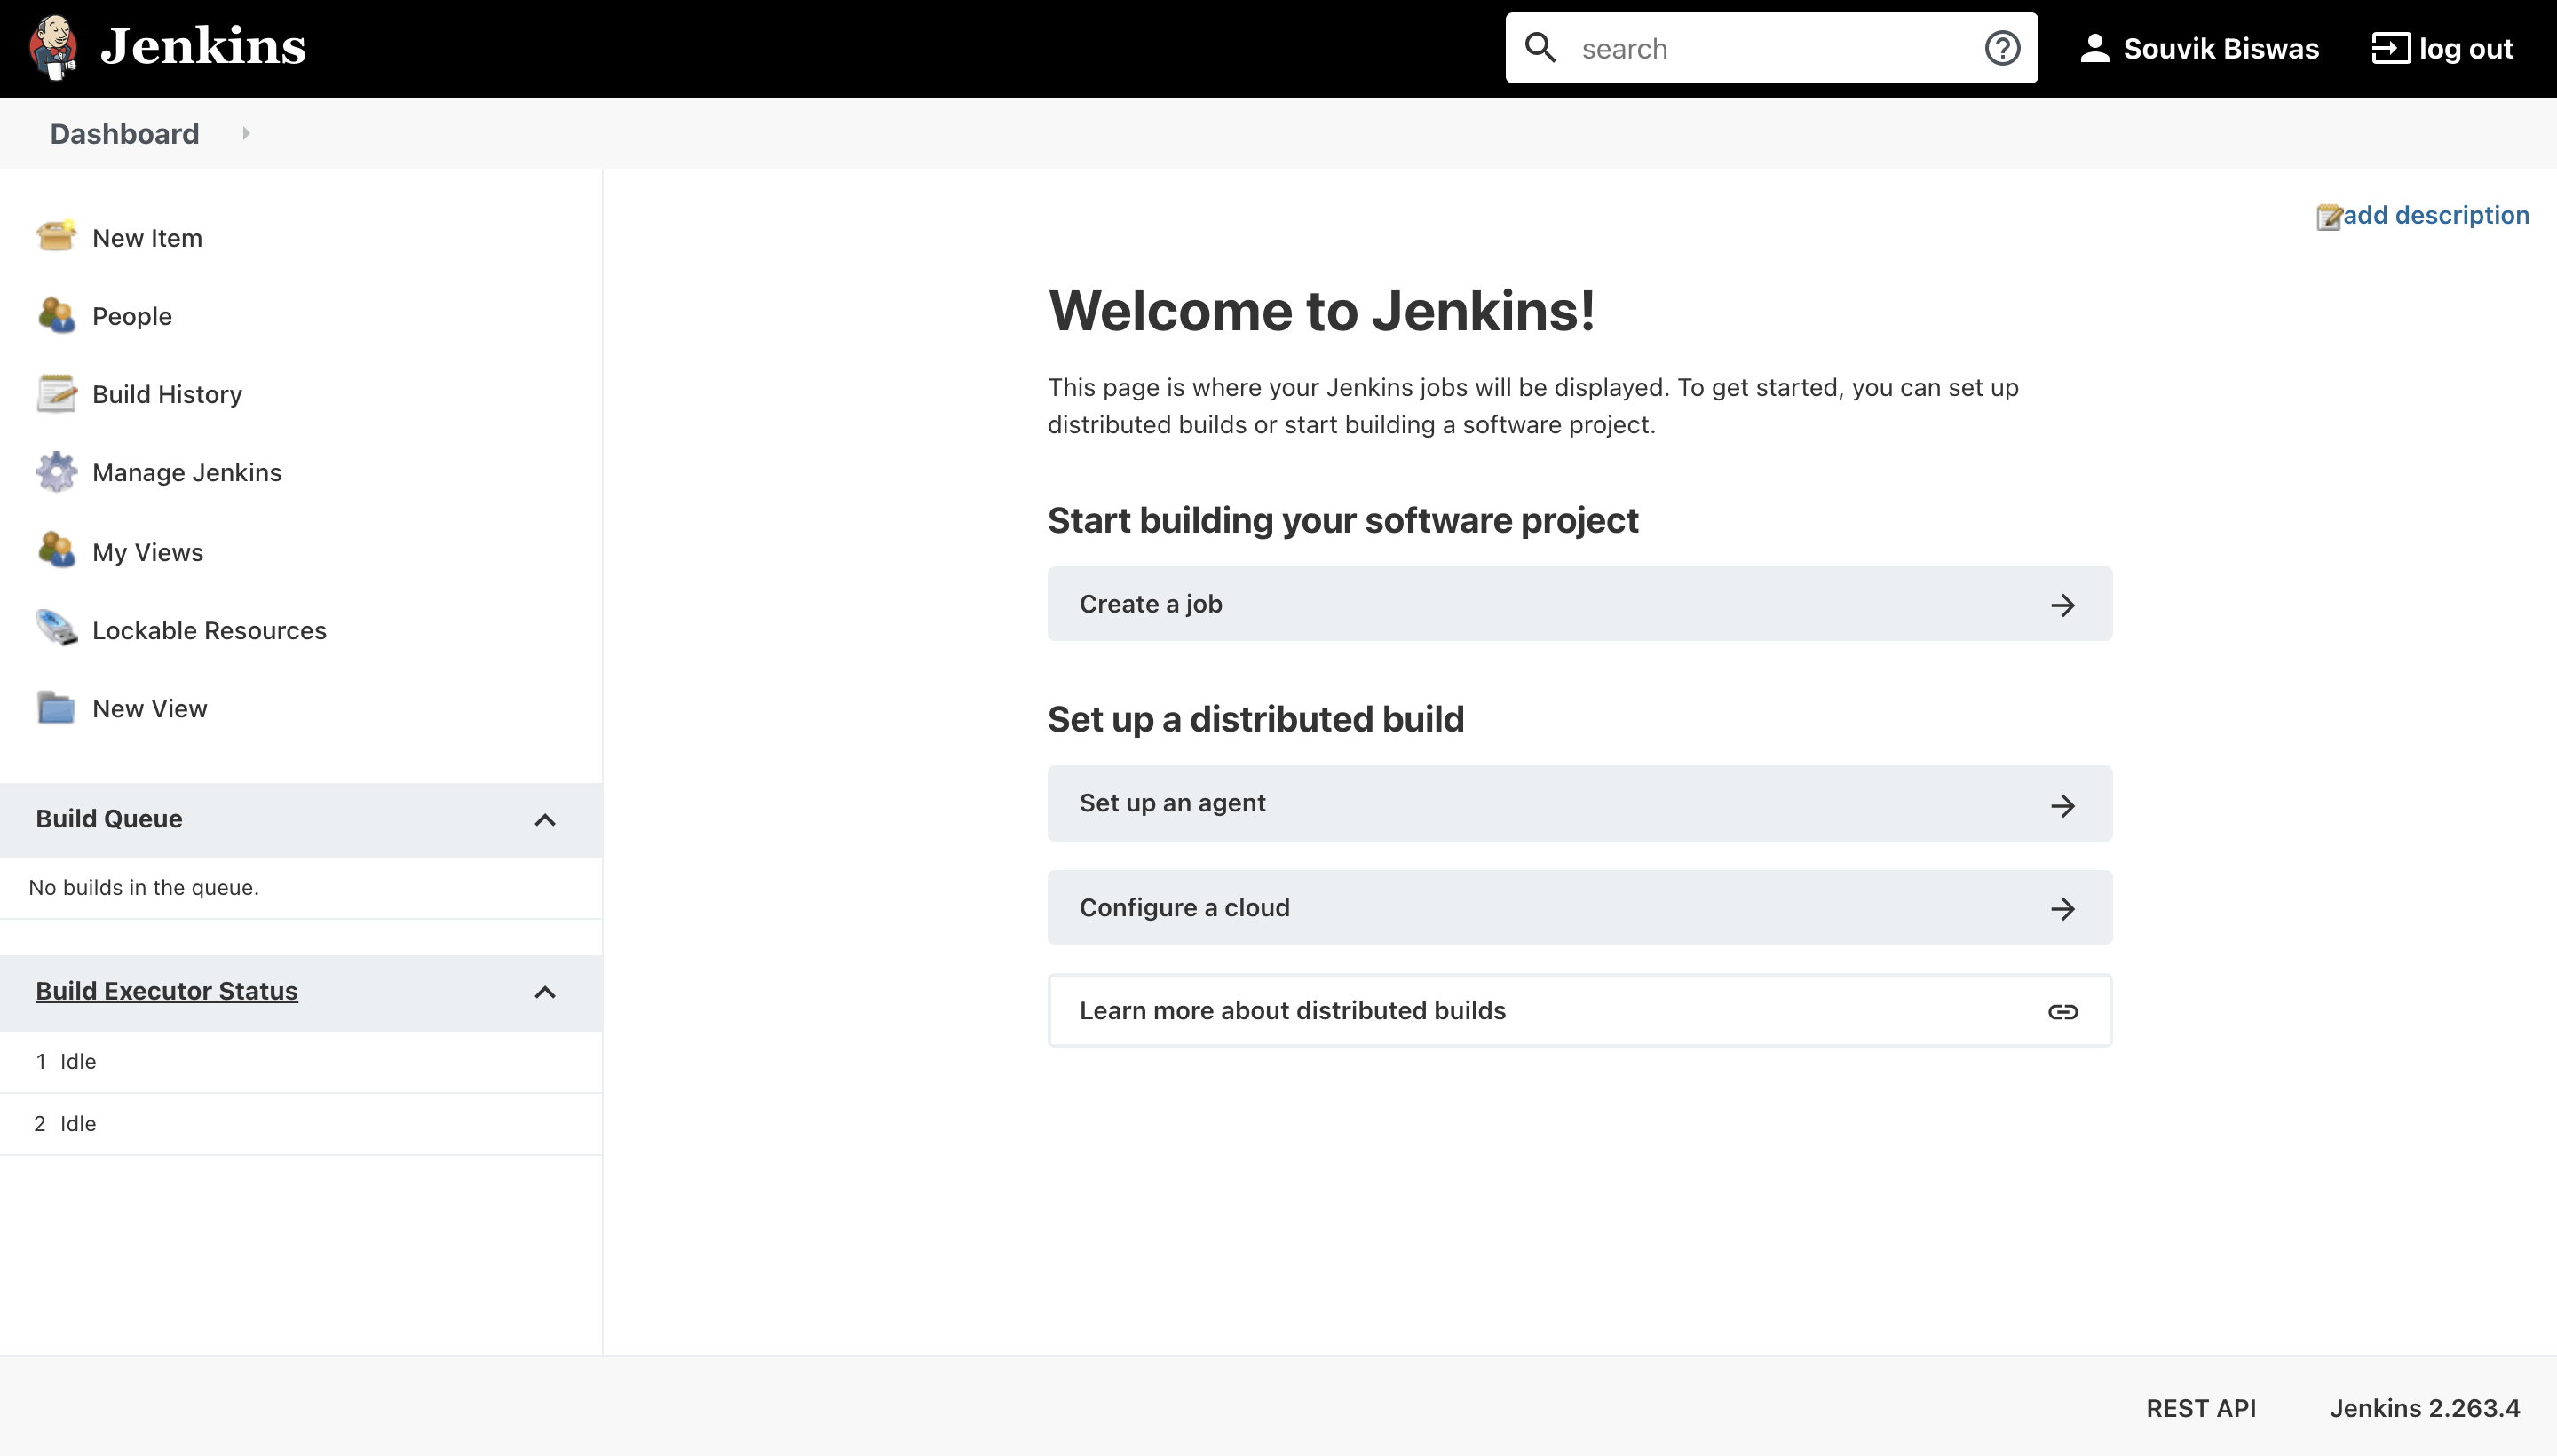Viewport: 2557px width, 1456px height.
Task: Click the Jenkins 2.263.4 version link
Action: (2425, 1408)
